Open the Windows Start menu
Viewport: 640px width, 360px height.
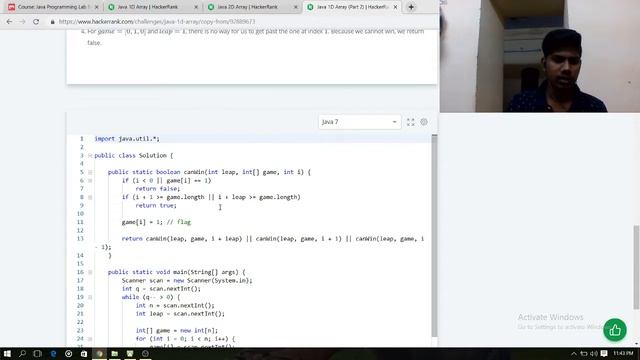[x=7, y=353]
